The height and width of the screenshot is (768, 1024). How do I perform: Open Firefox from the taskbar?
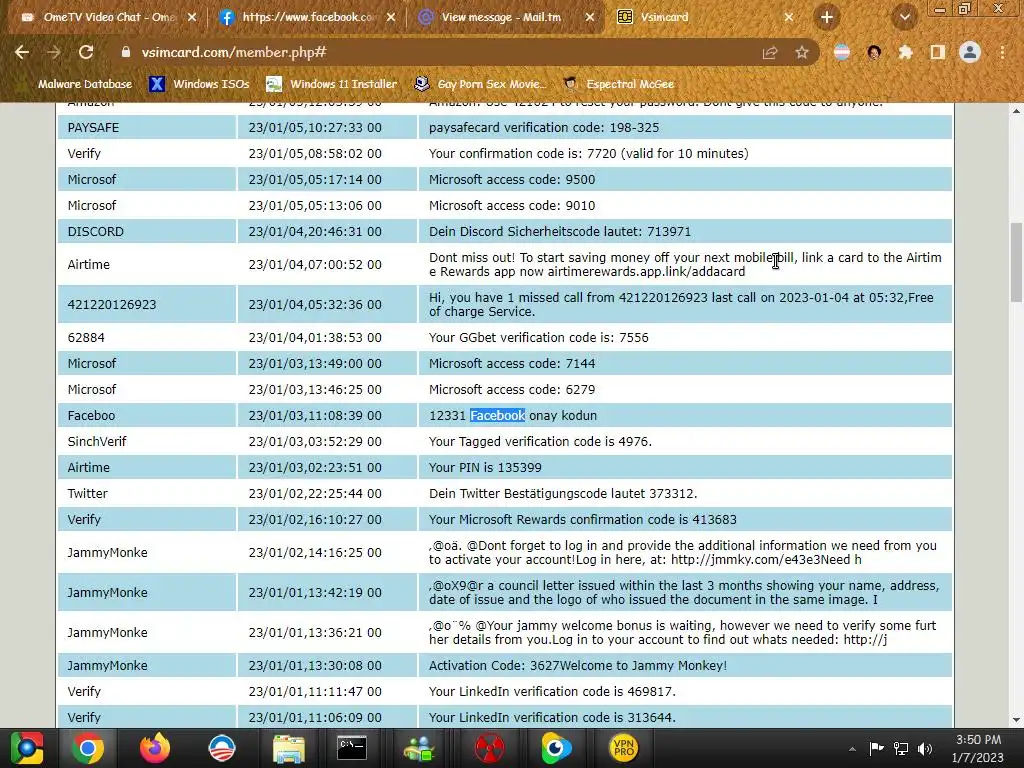155,748
